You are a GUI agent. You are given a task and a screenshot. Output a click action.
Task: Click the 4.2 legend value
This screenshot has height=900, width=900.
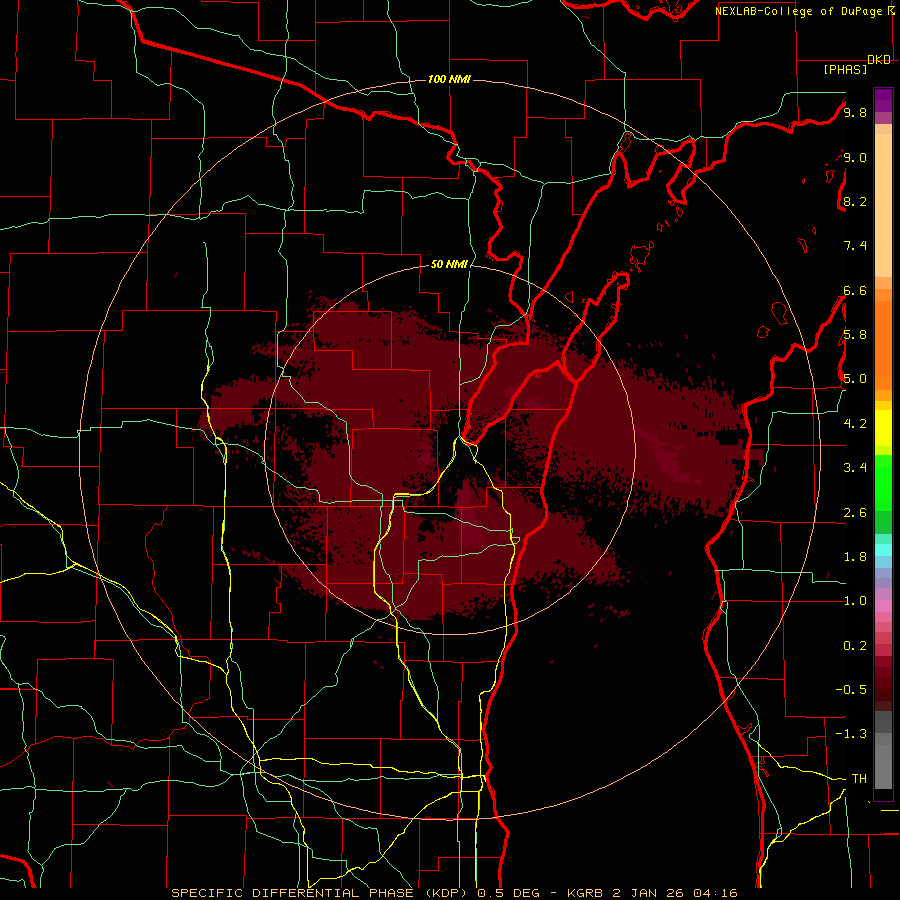point(855,424)
